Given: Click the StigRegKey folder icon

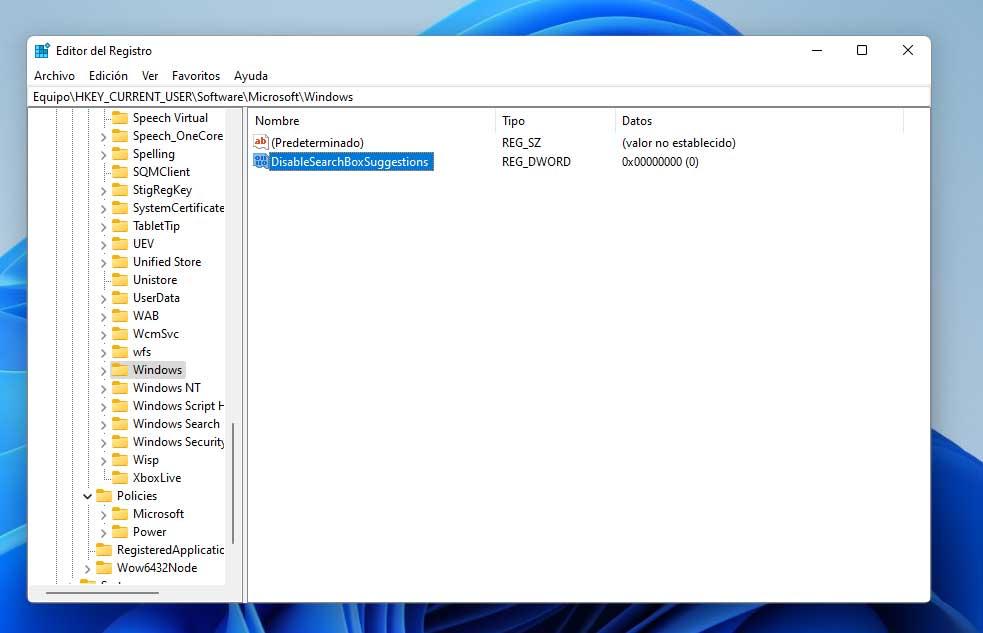Looking at the screenshot, I should pos(120,190).
